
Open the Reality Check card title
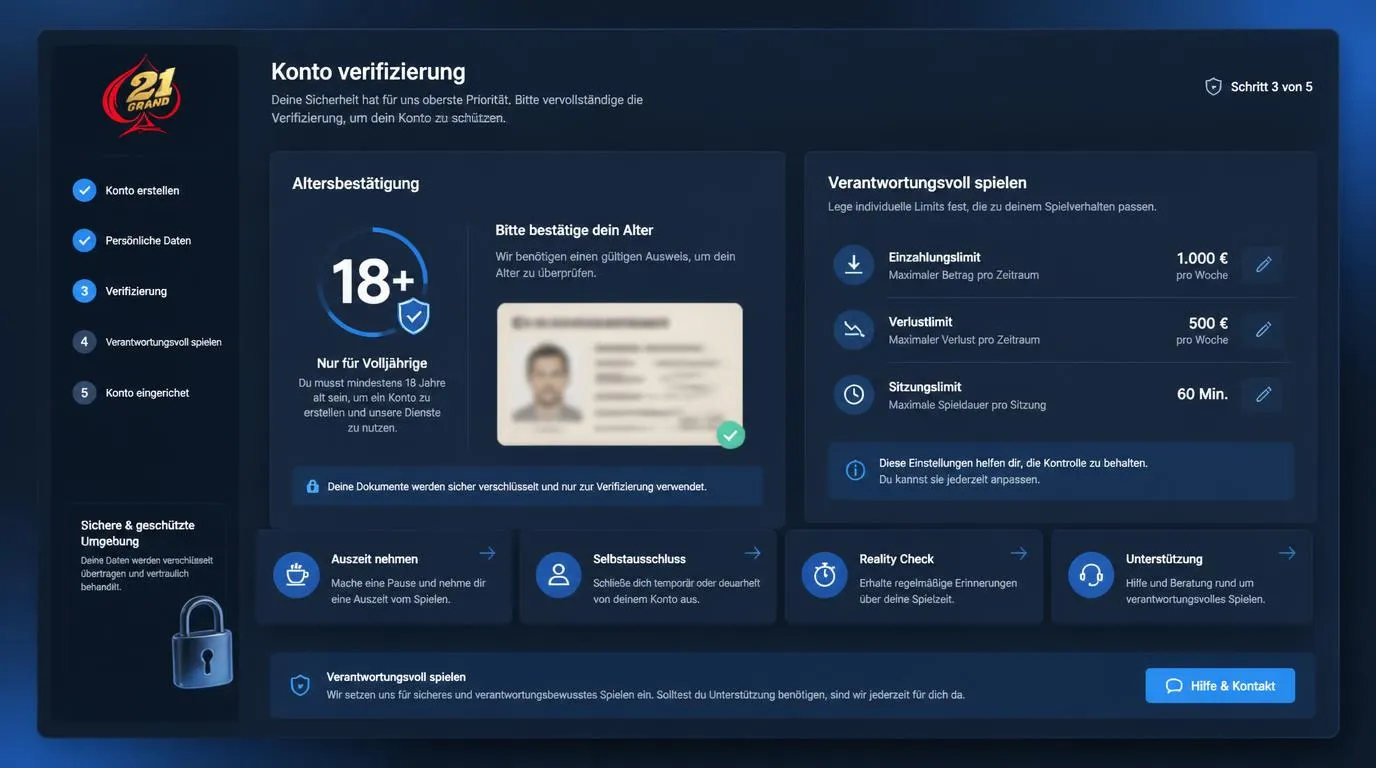pos(896,559)
